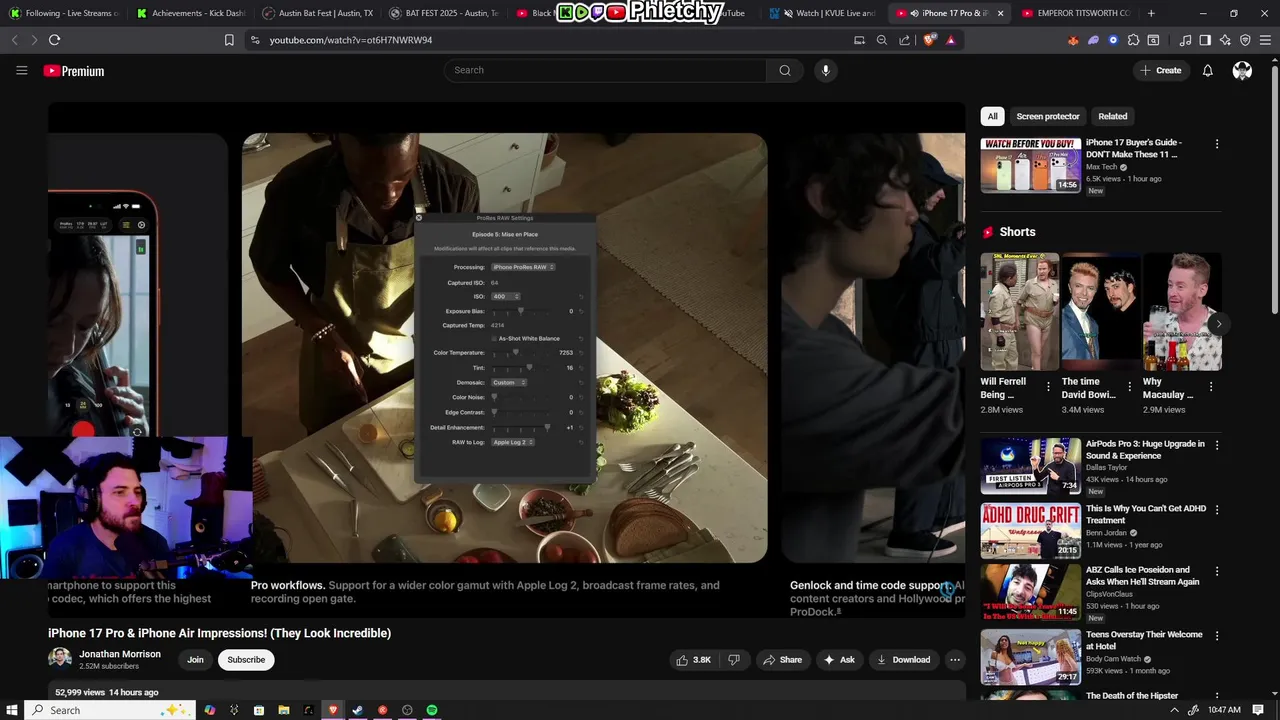Click the browser address bar URL

click(351, 40)
